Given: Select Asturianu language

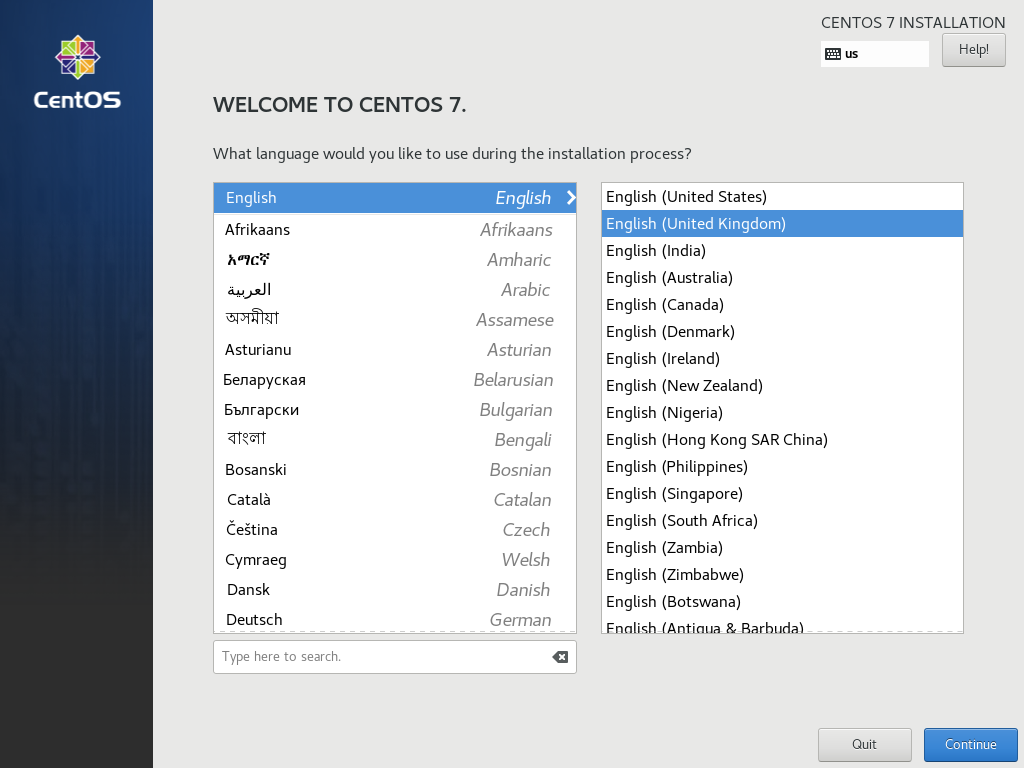Looking at the screenshot, I should [394, 350].
